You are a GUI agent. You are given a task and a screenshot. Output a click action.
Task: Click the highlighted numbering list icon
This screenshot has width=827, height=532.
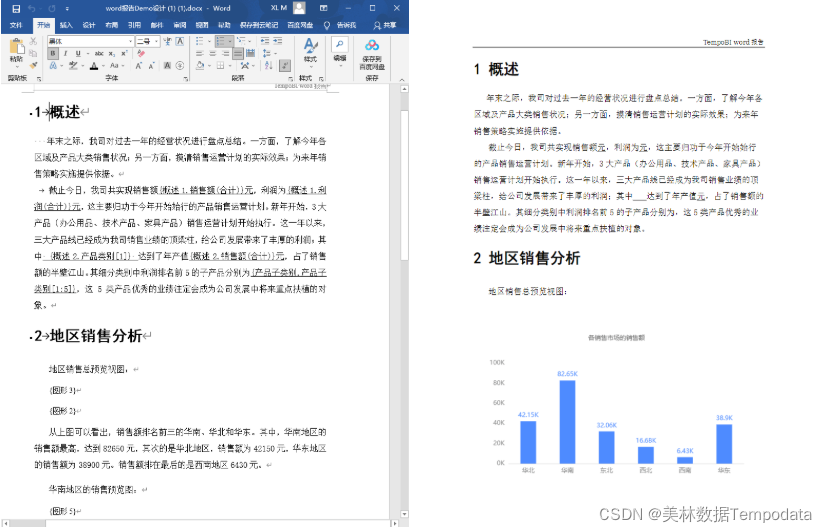(x=220, y=41)
